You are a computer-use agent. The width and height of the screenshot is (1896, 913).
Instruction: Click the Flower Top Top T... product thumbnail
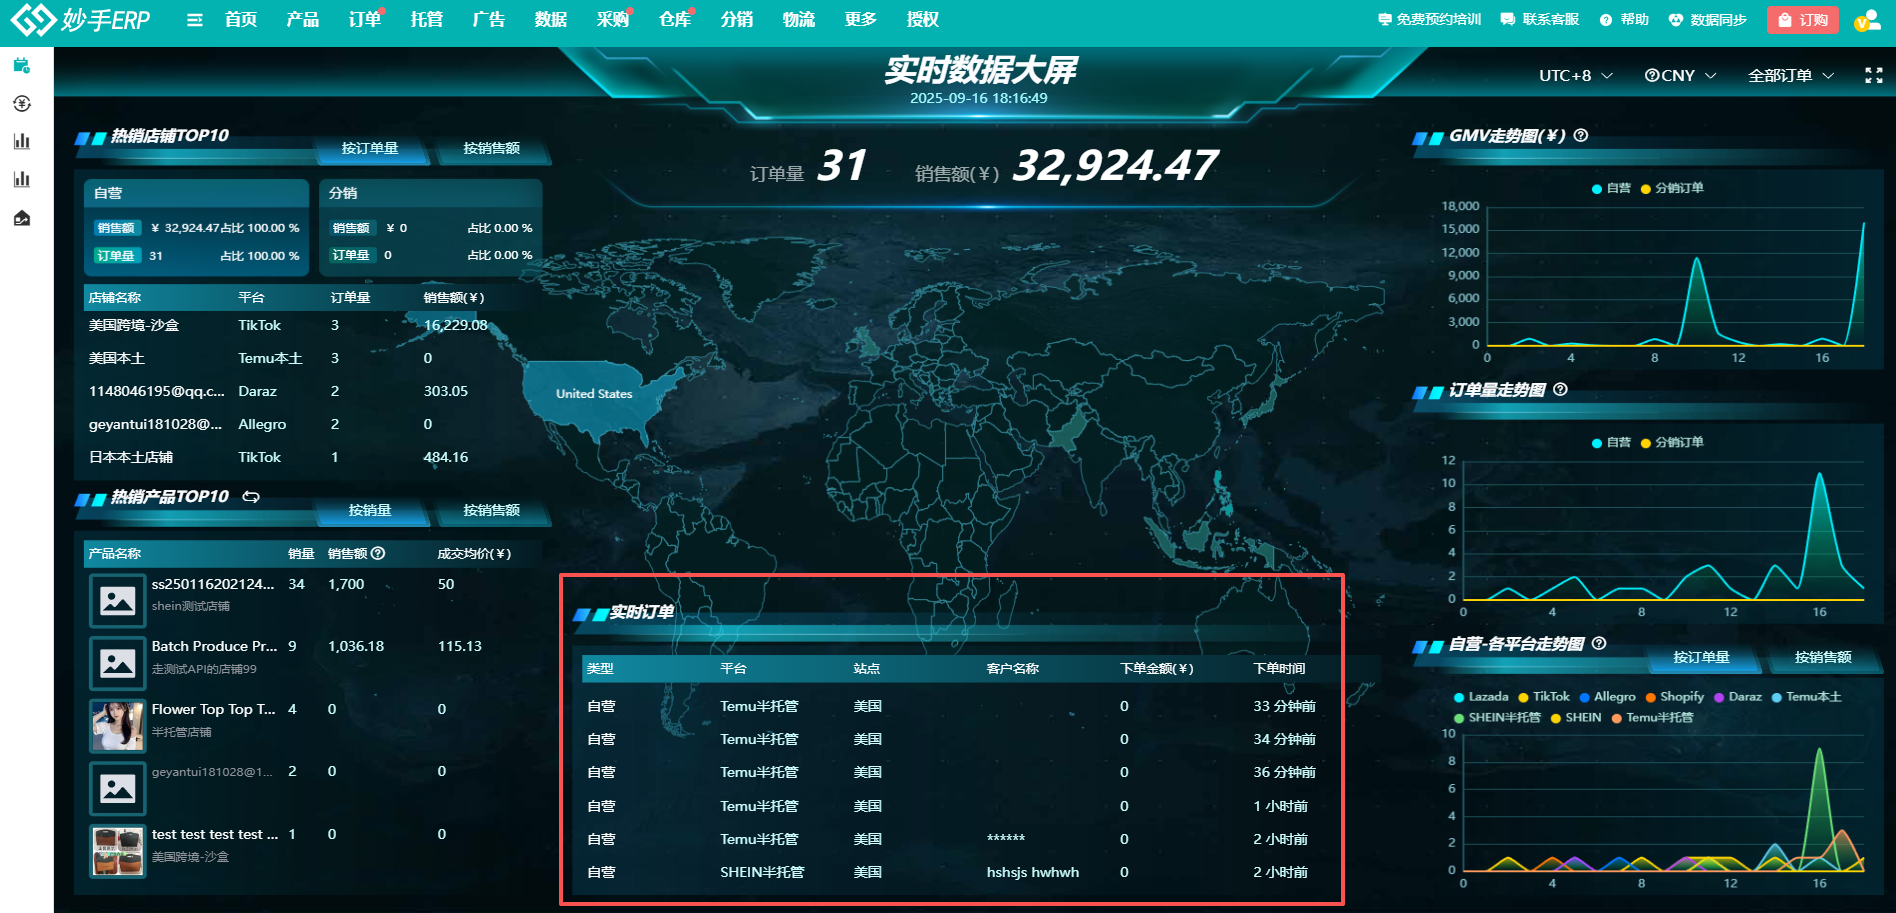[118, 726]
